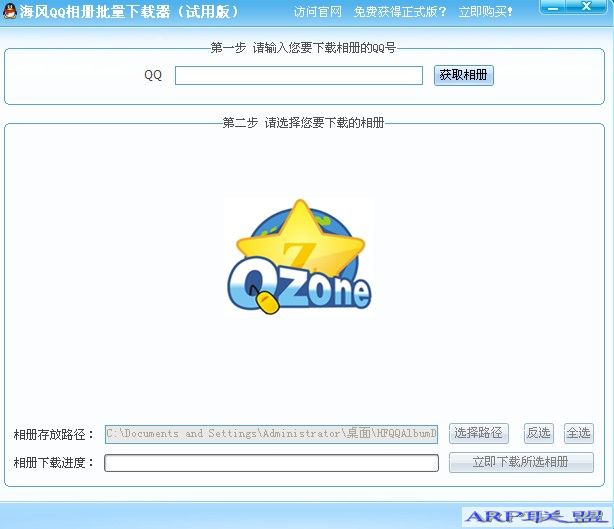Select all albums with 全选 button

[x=579, y=433]
